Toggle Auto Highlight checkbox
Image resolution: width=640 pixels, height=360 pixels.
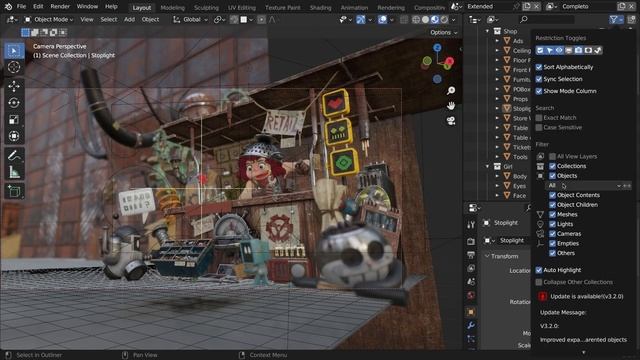click(539, 270)
